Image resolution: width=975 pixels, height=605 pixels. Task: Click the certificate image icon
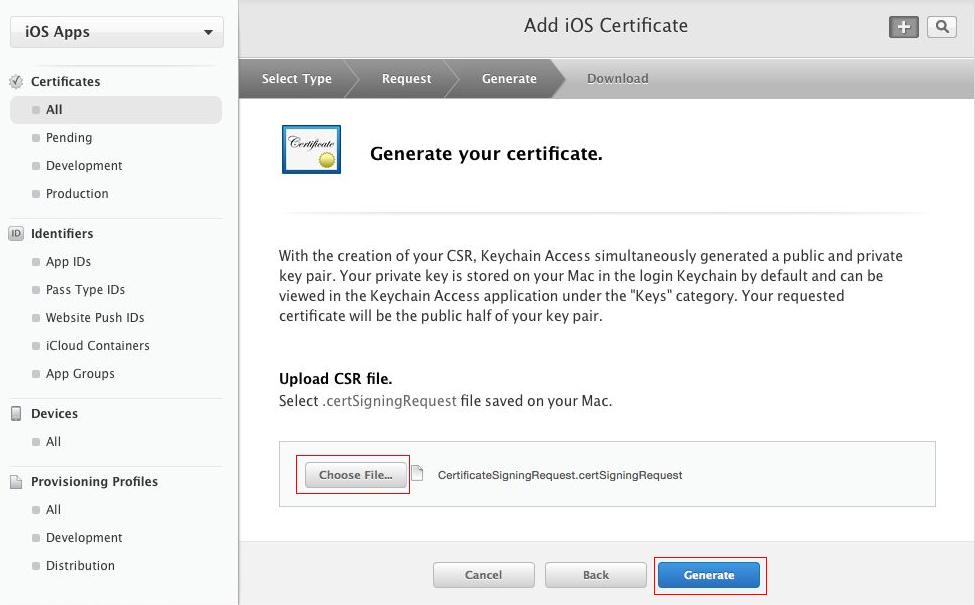coord(312,149)
